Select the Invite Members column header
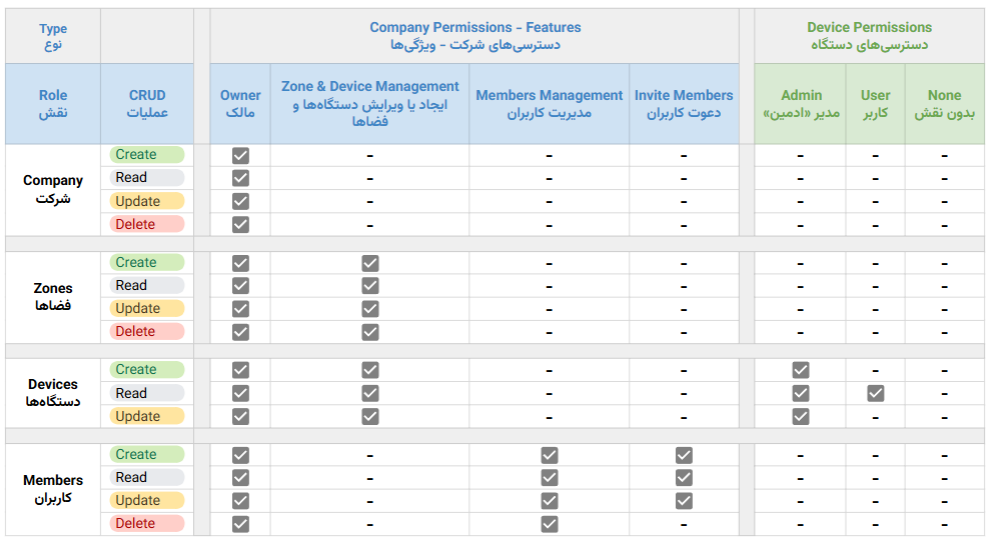Viewport: 992px width, 544px height. (x=683, y=104)
